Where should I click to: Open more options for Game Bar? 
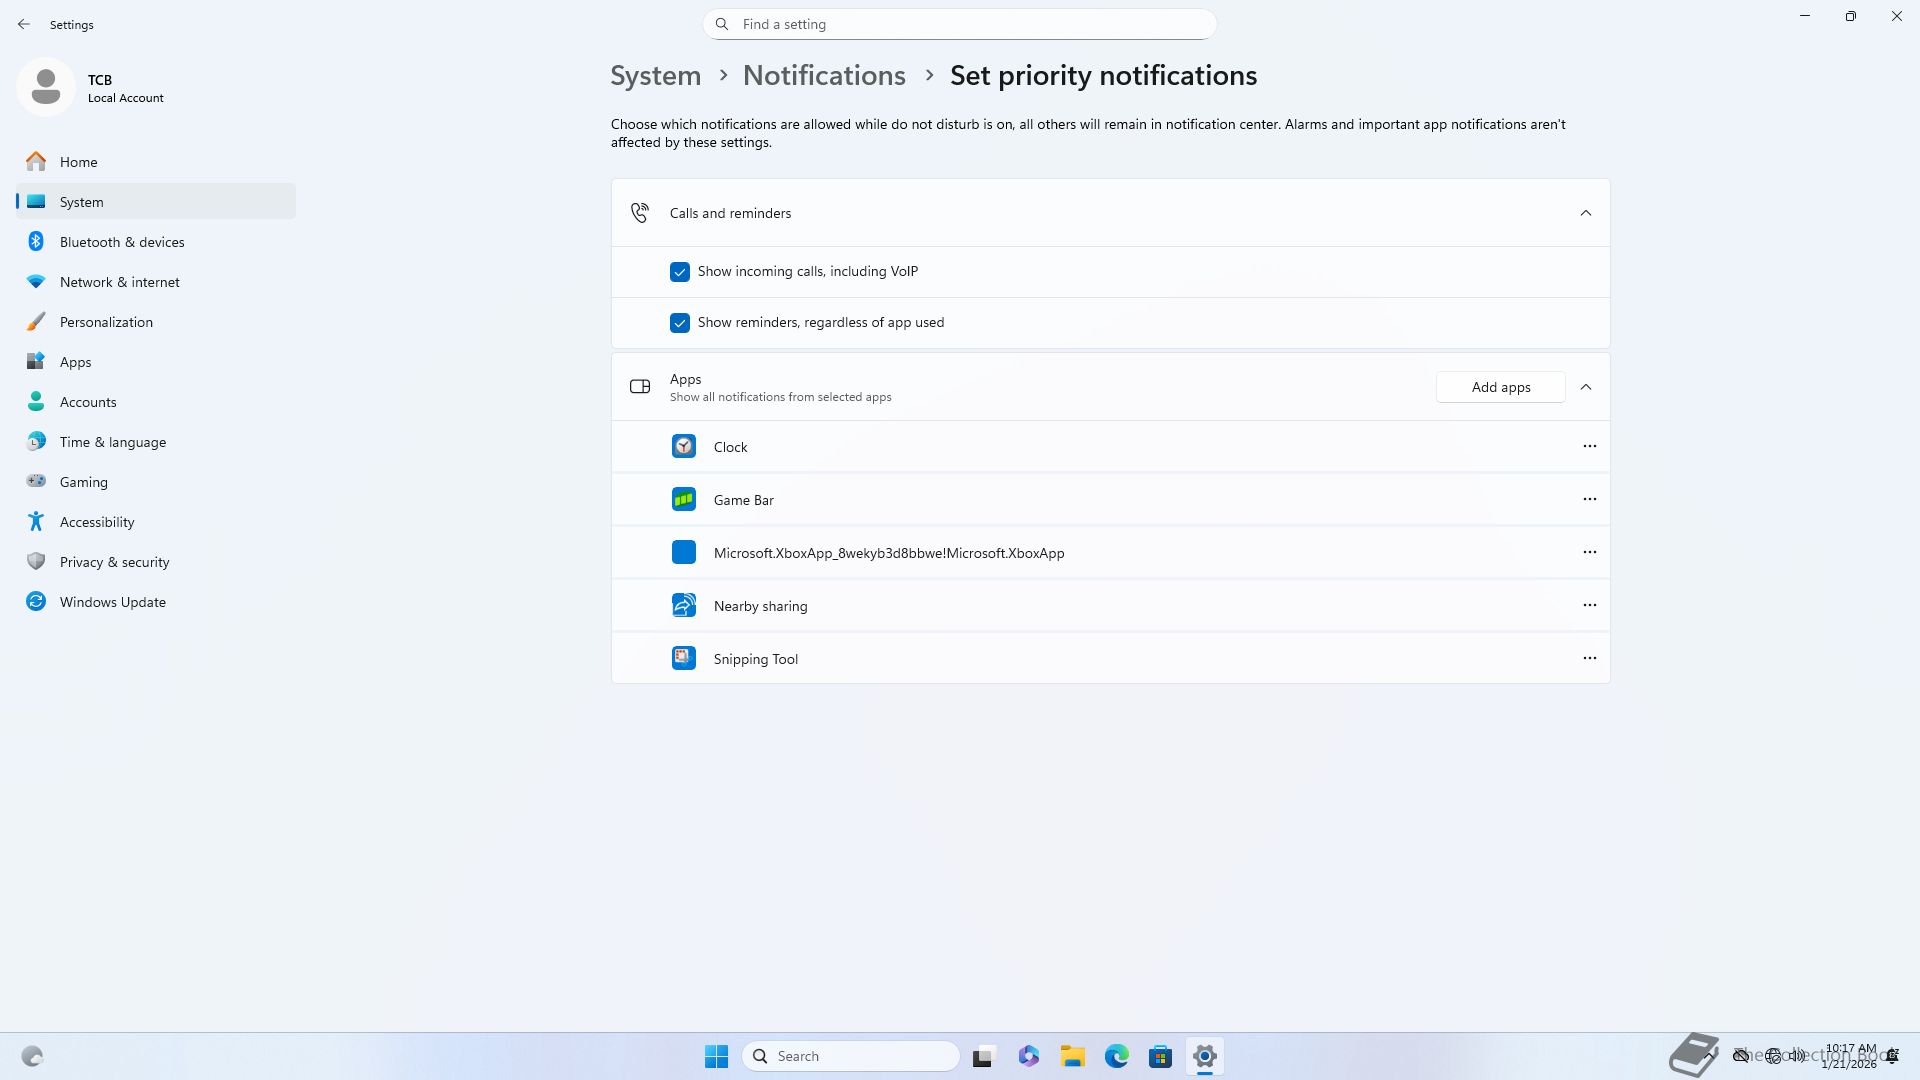[x=1589, y=499]
